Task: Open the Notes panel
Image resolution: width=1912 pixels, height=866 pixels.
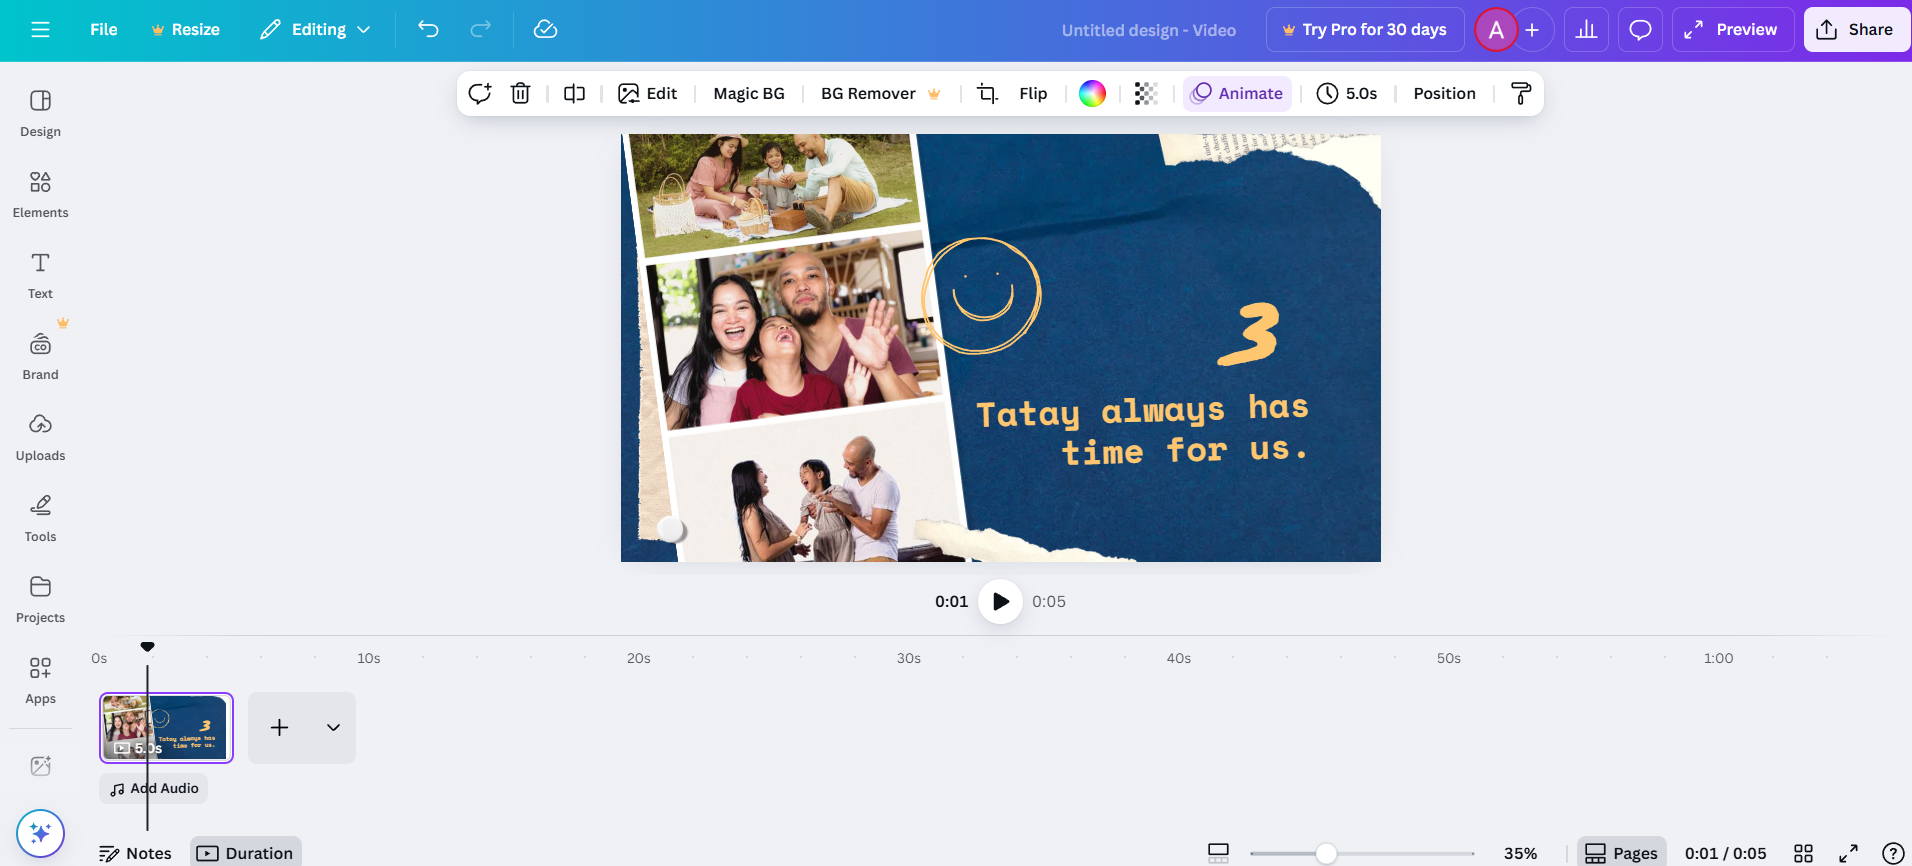Action: point(135,853)
